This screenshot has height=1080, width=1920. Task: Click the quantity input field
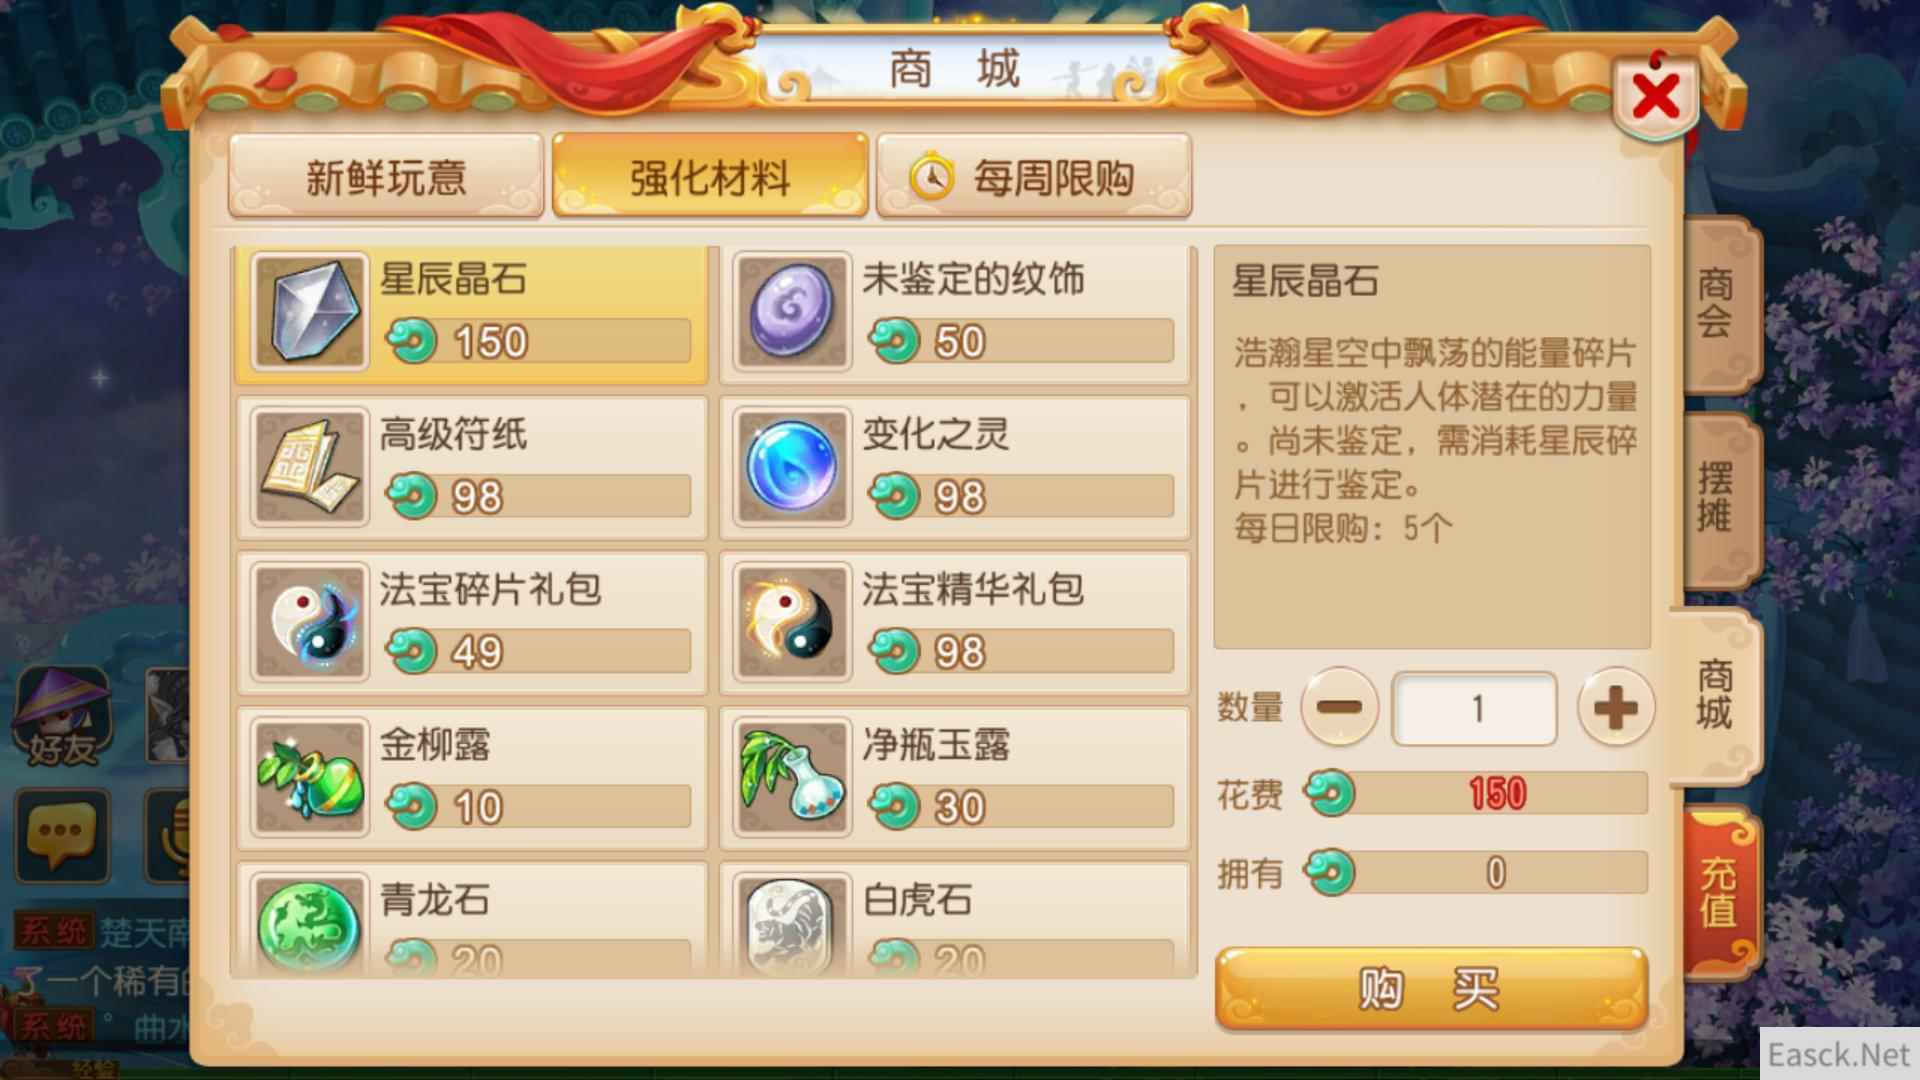pos(1475,709)
